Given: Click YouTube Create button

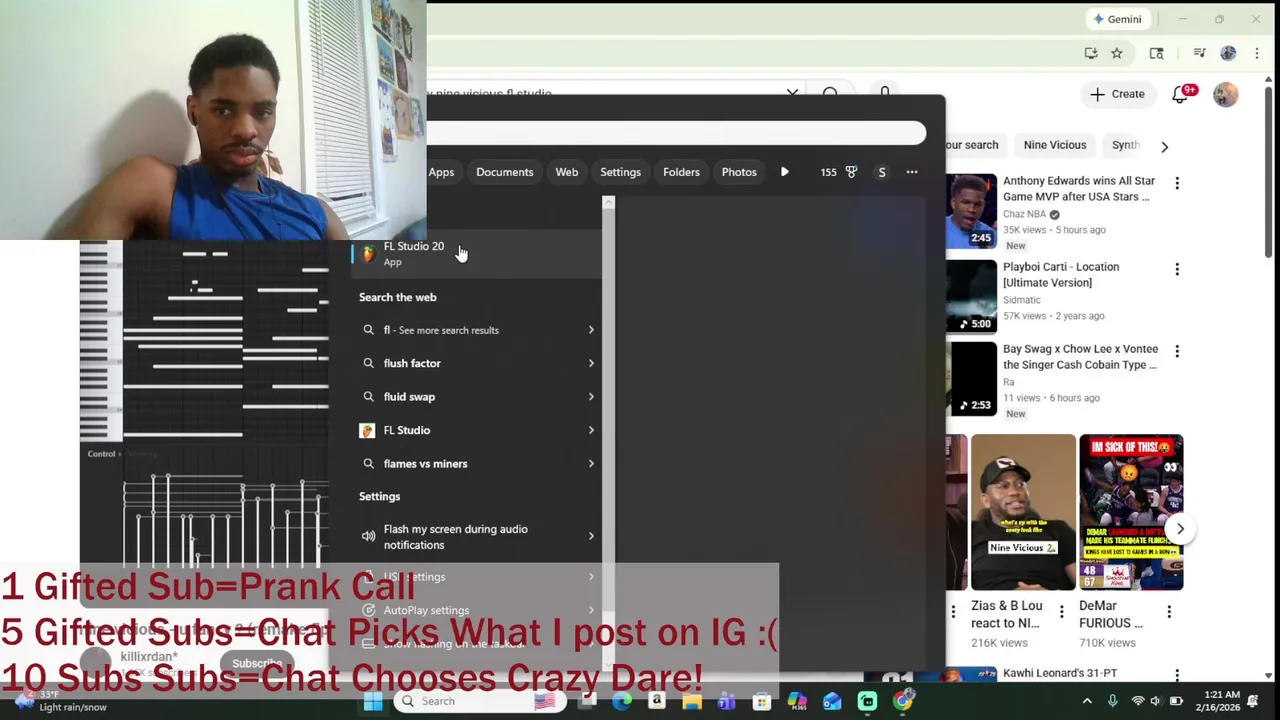Looking at the screenshot, I should (x=1117, y=94).
